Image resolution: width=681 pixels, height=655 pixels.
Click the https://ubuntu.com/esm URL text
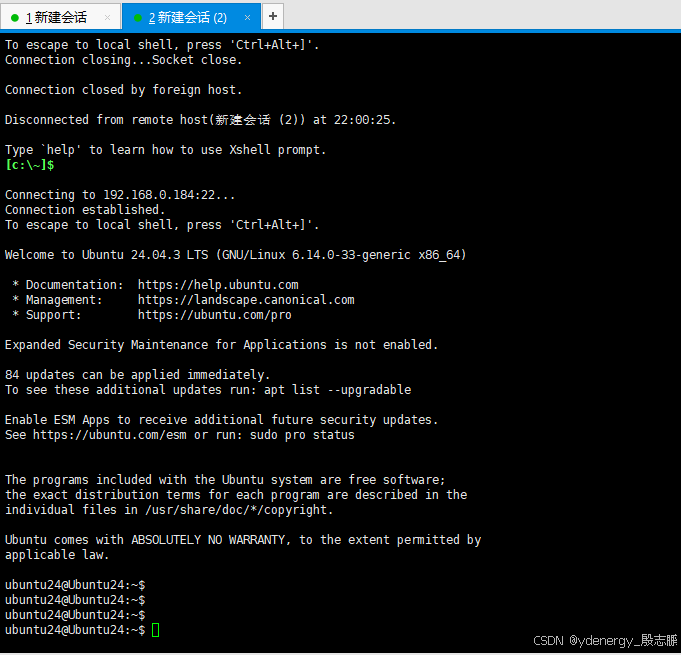point(110,435)
